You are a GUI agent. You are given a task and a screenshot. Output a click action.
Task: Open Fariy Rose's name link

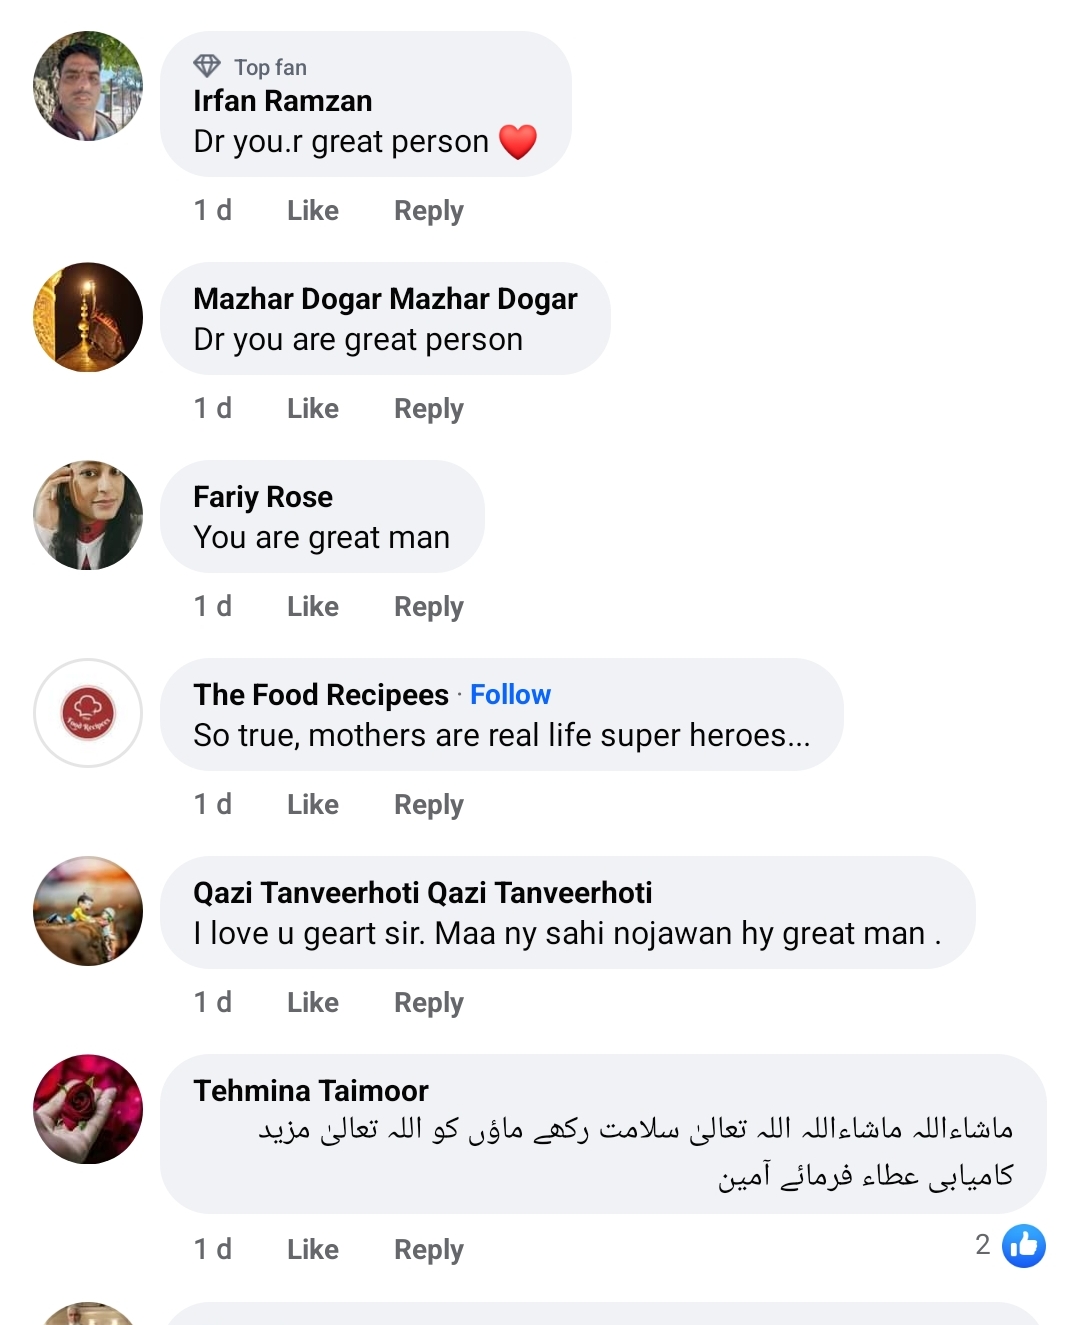click(x=262, y=496)
